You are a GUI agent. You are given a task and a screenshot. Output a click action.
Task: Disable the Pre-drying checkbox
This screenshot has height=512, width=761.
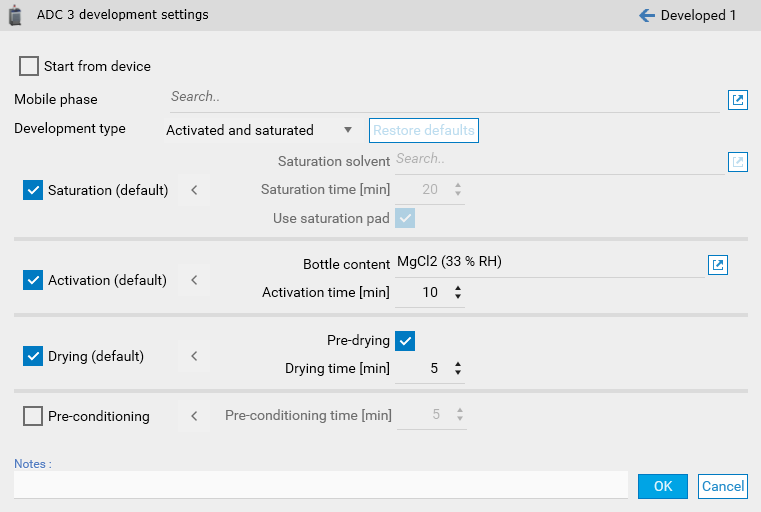pos(405,341)
